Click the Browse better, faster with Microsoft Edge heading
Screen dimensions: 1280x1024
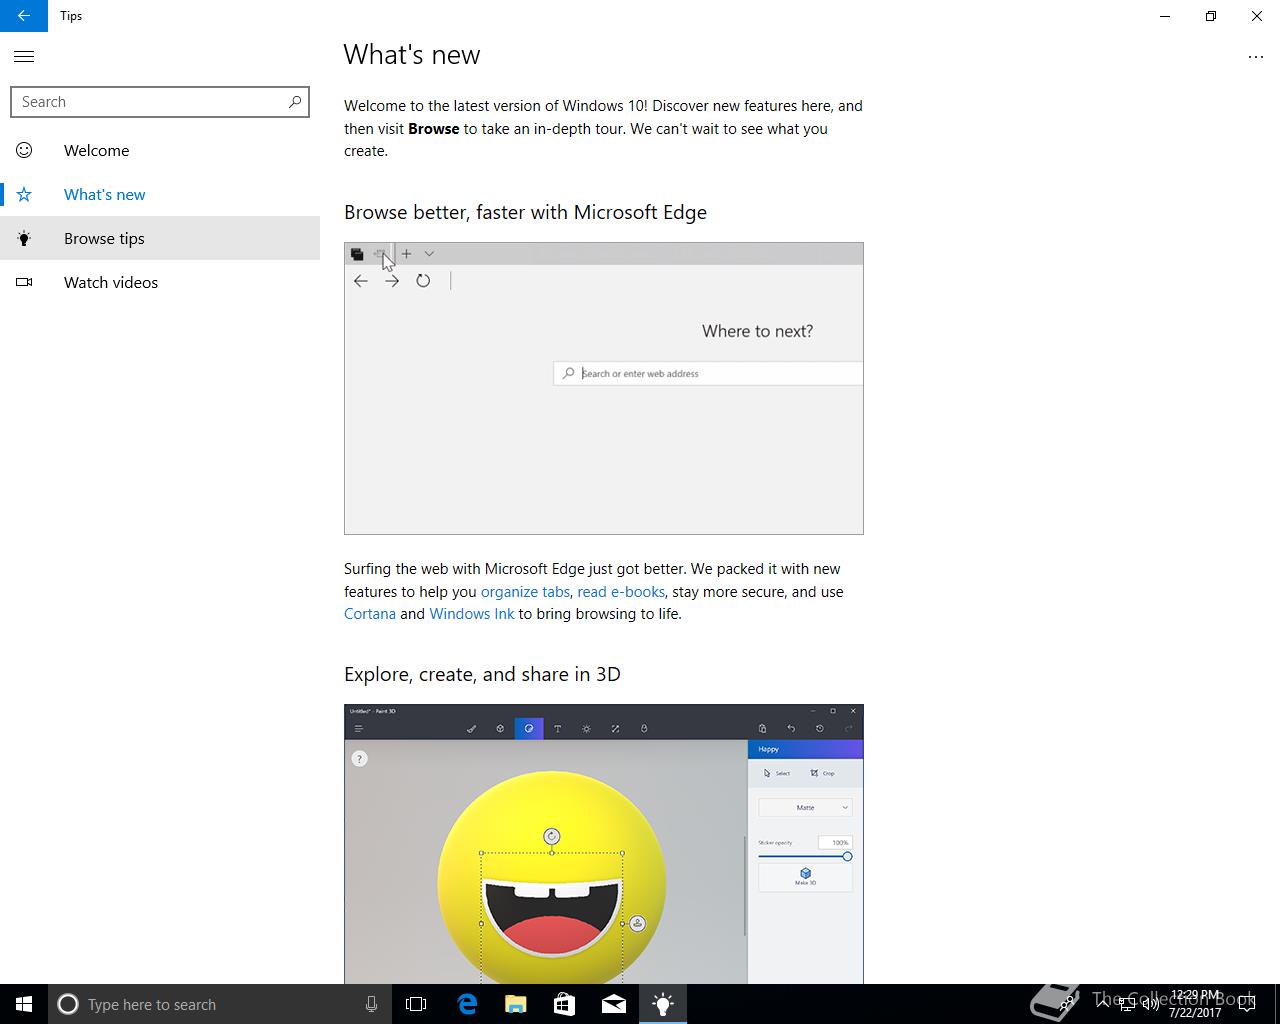(x=525, y=212)
